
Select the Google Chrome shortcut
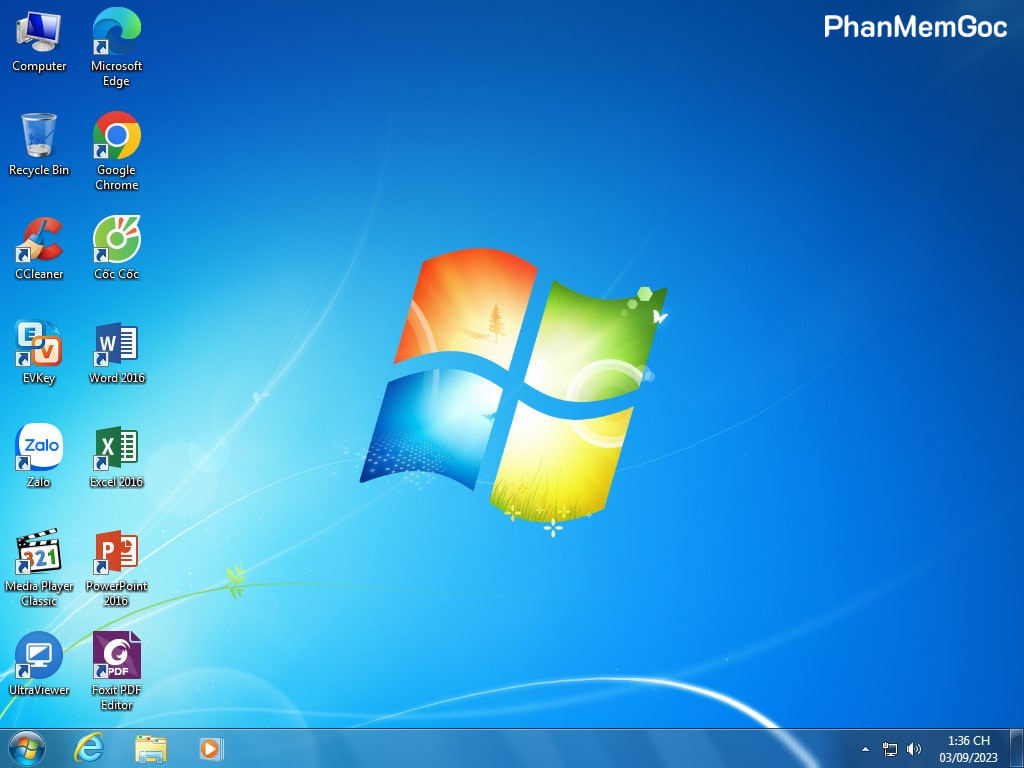117,136
